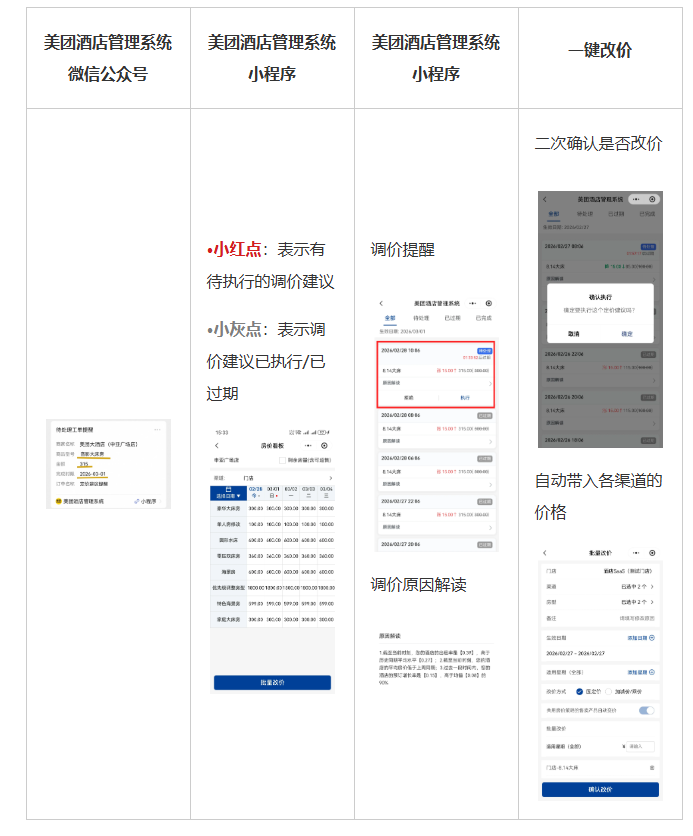Click 忽略 on the 2026/02/28 10:06 card
This screenshot has height=836, width=693.
click(x=409, y=398)
